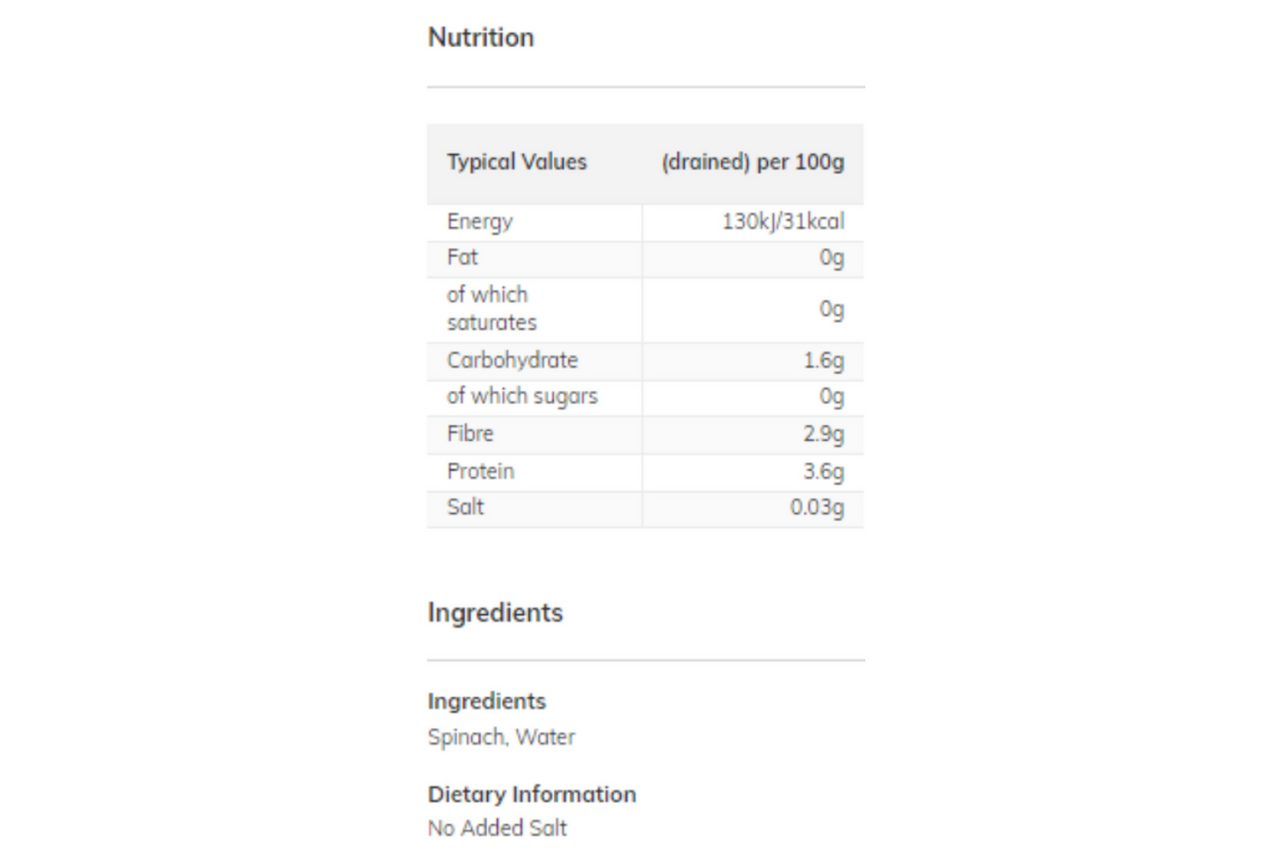Click the large Ingredients section heading
This screenshot has height=853, width=1280.
(496, 612)
